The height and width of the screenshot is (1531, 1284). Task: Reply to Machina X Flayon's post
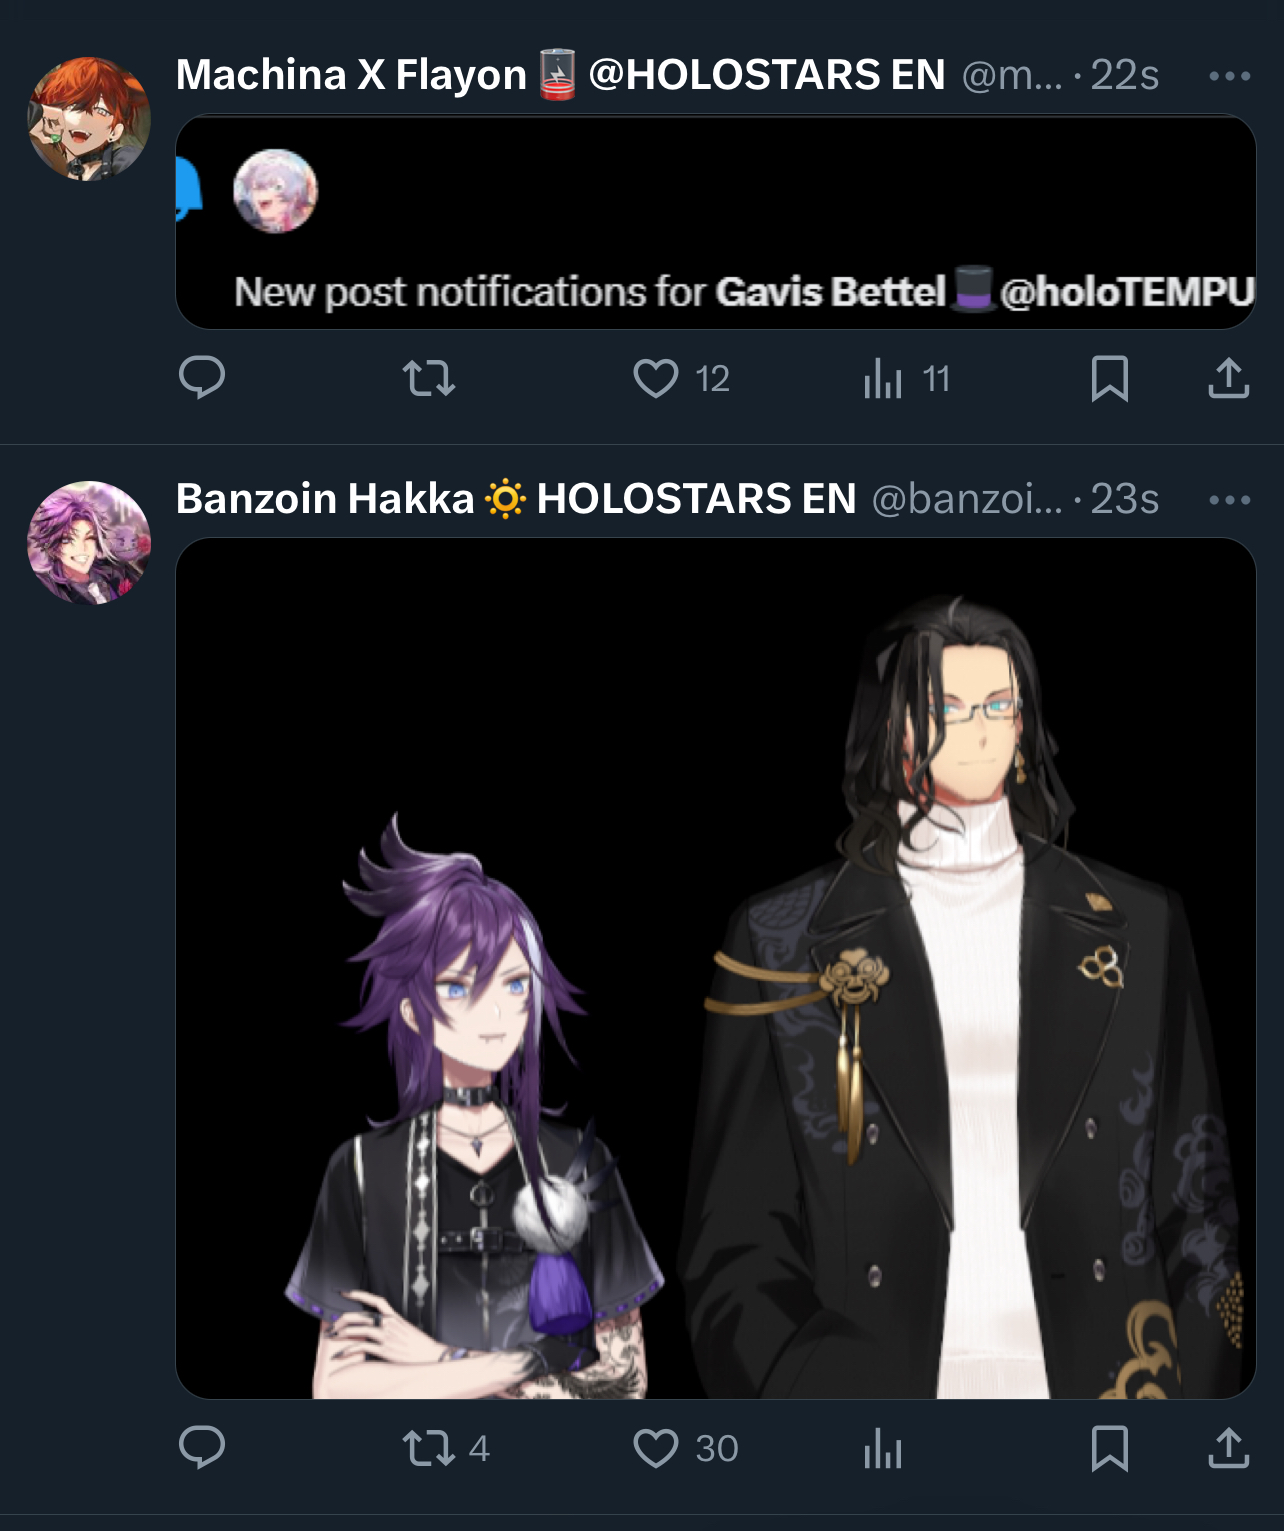[202, 378]
